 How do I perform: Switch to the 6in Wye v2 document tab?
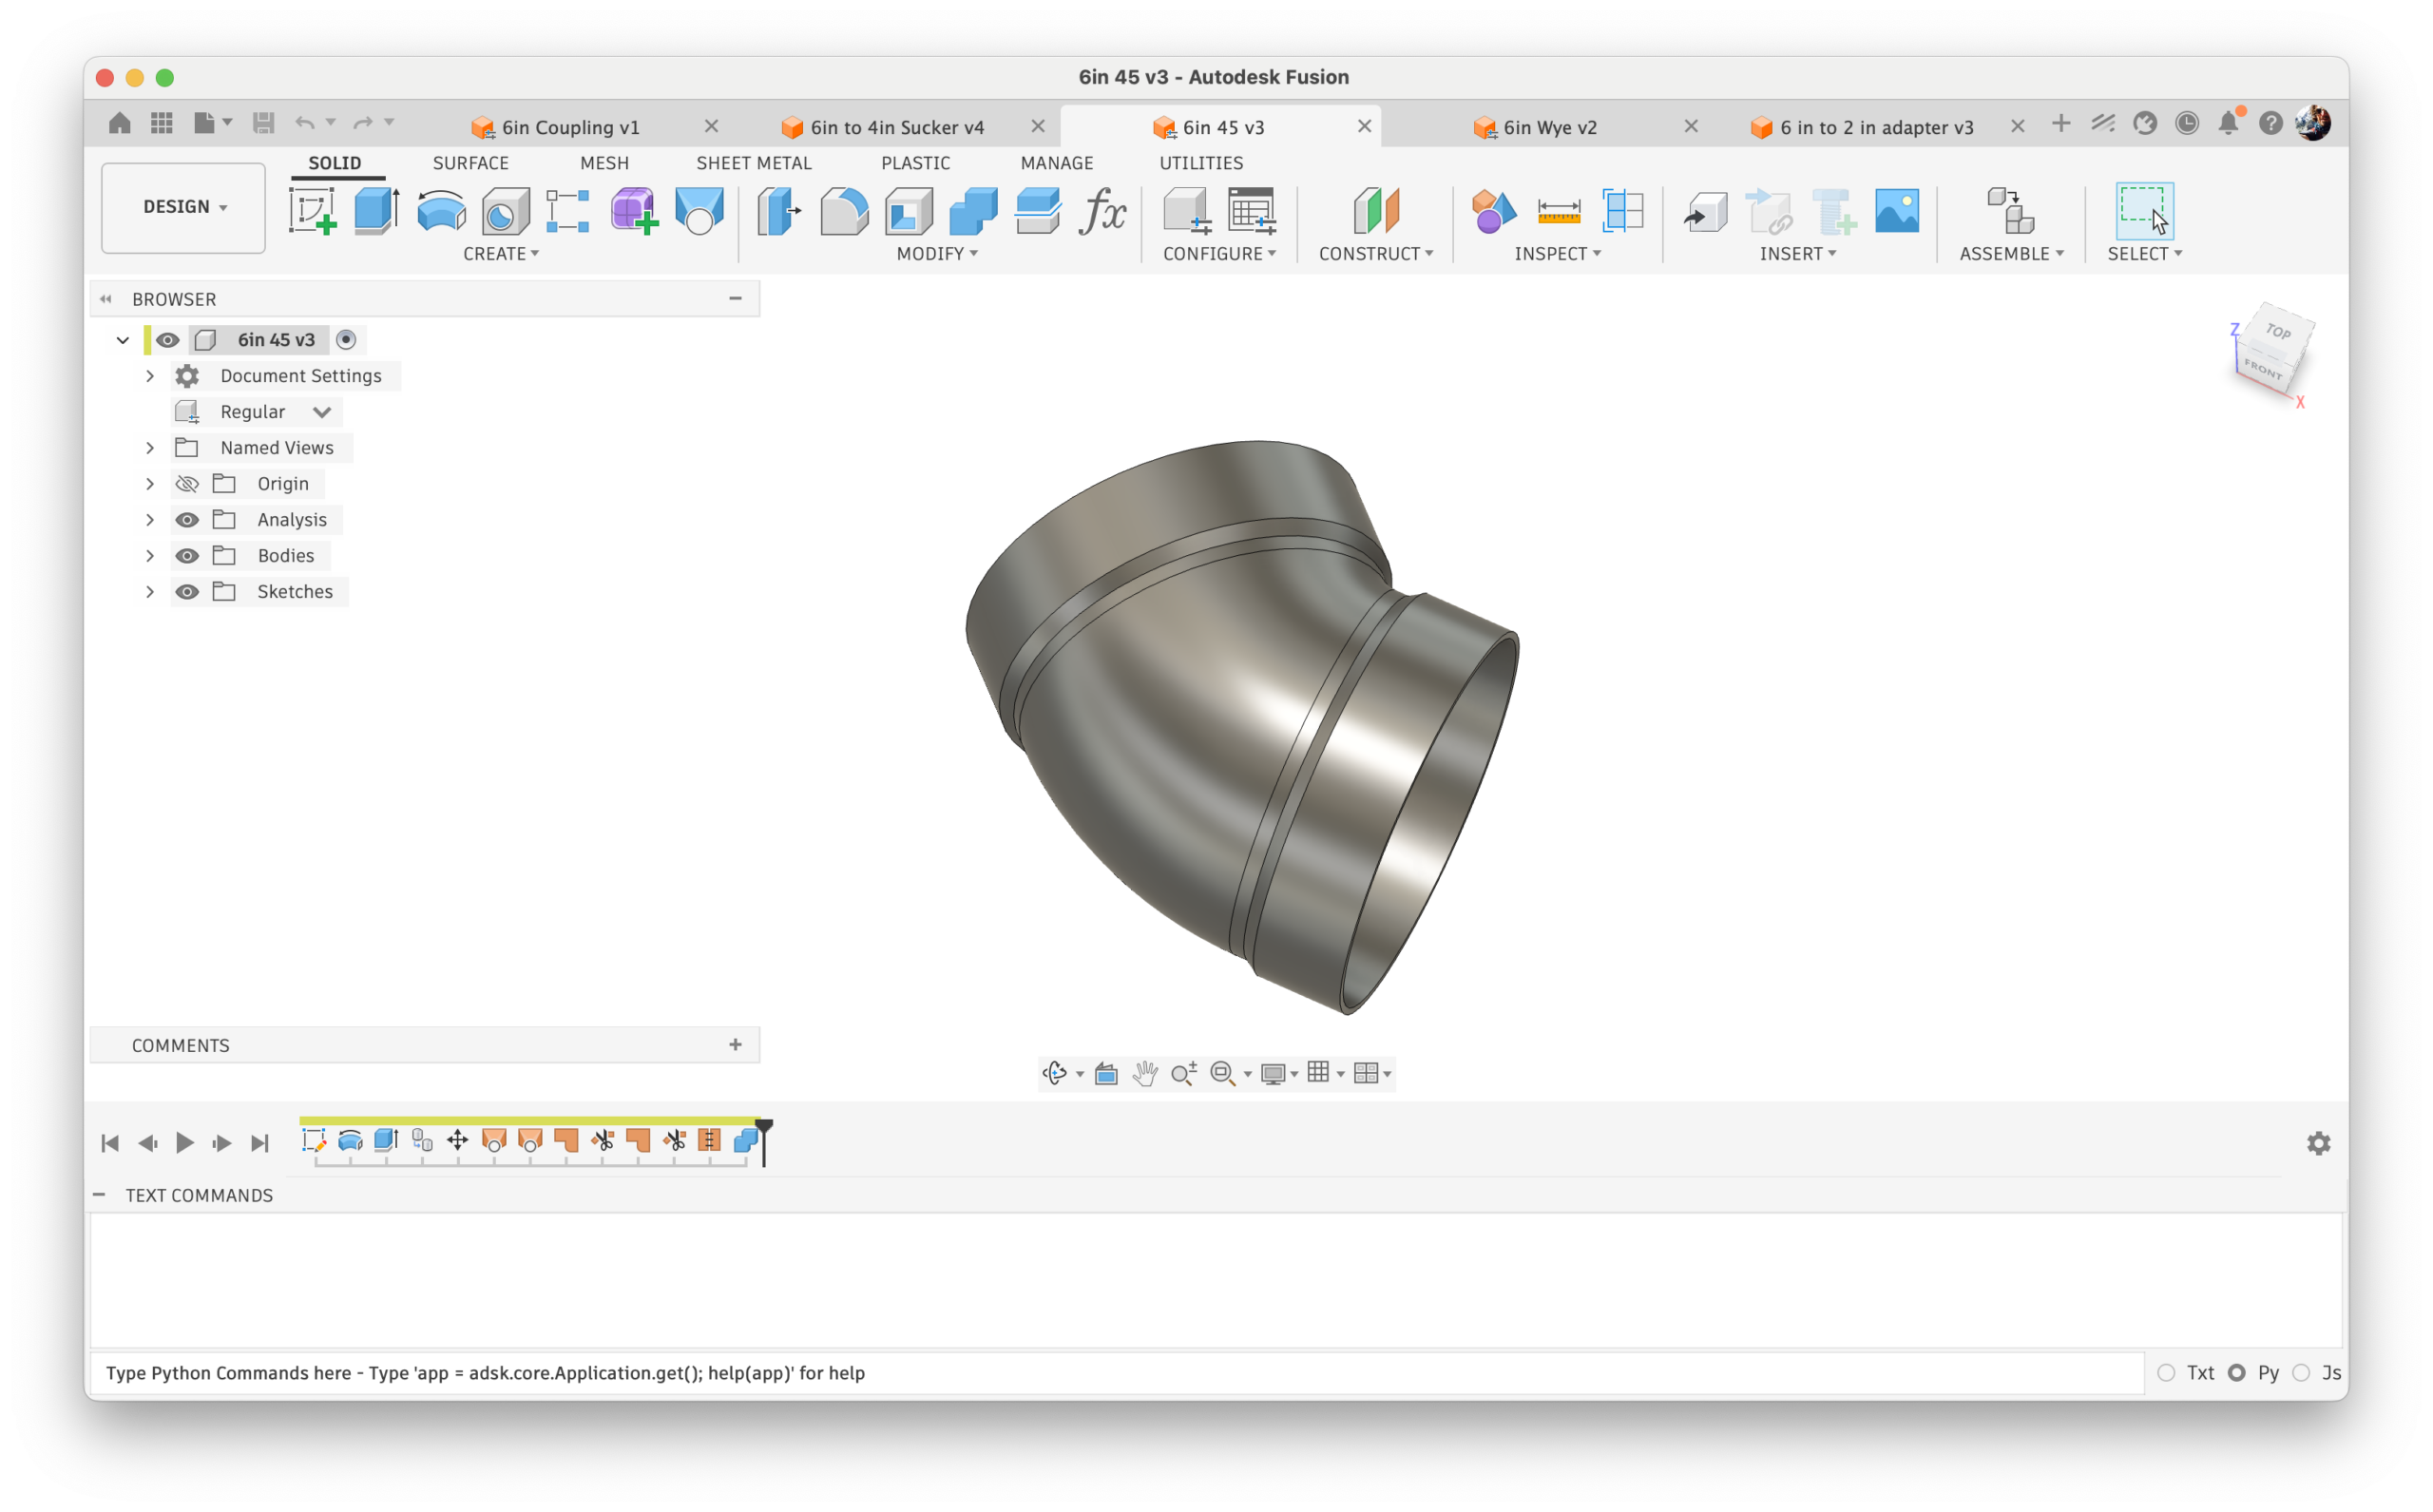[x=1549, y=127]
